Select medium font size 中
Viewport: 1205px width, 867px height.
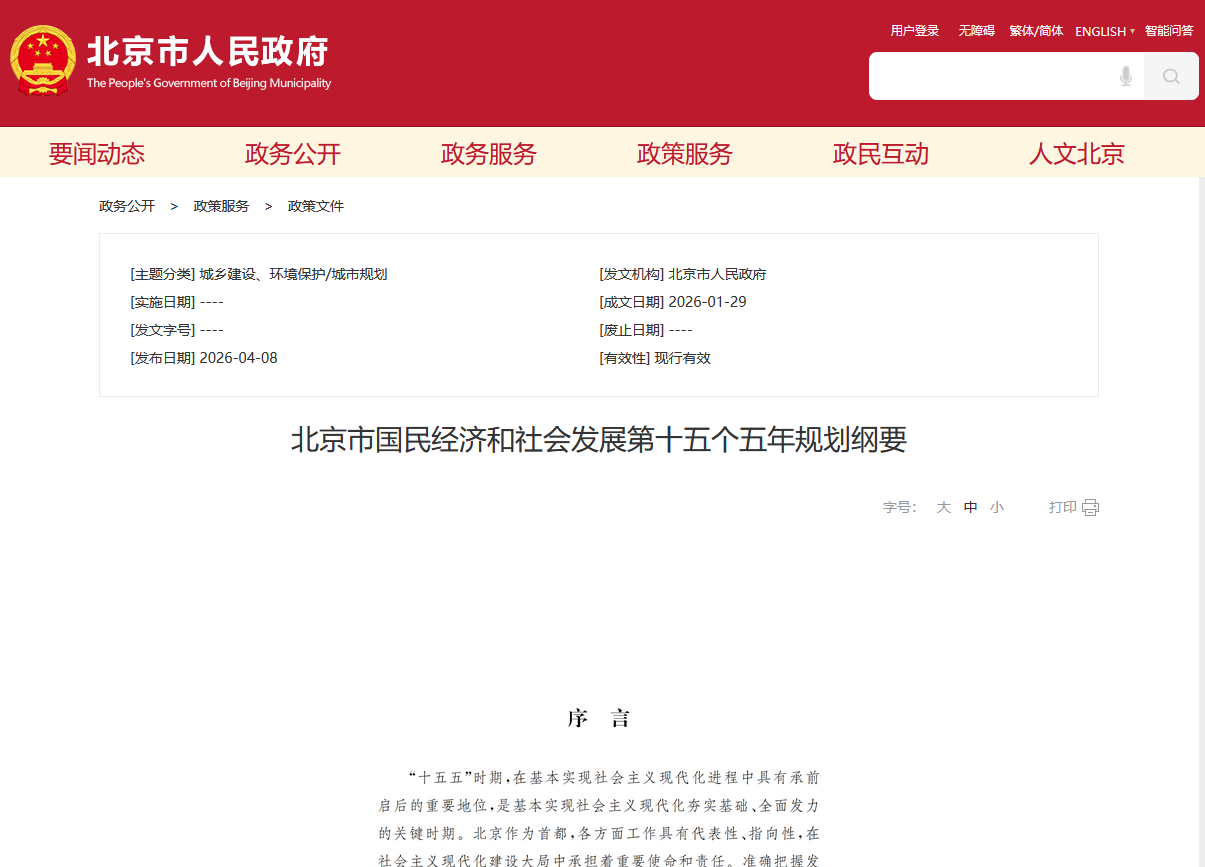pos(970,507)
